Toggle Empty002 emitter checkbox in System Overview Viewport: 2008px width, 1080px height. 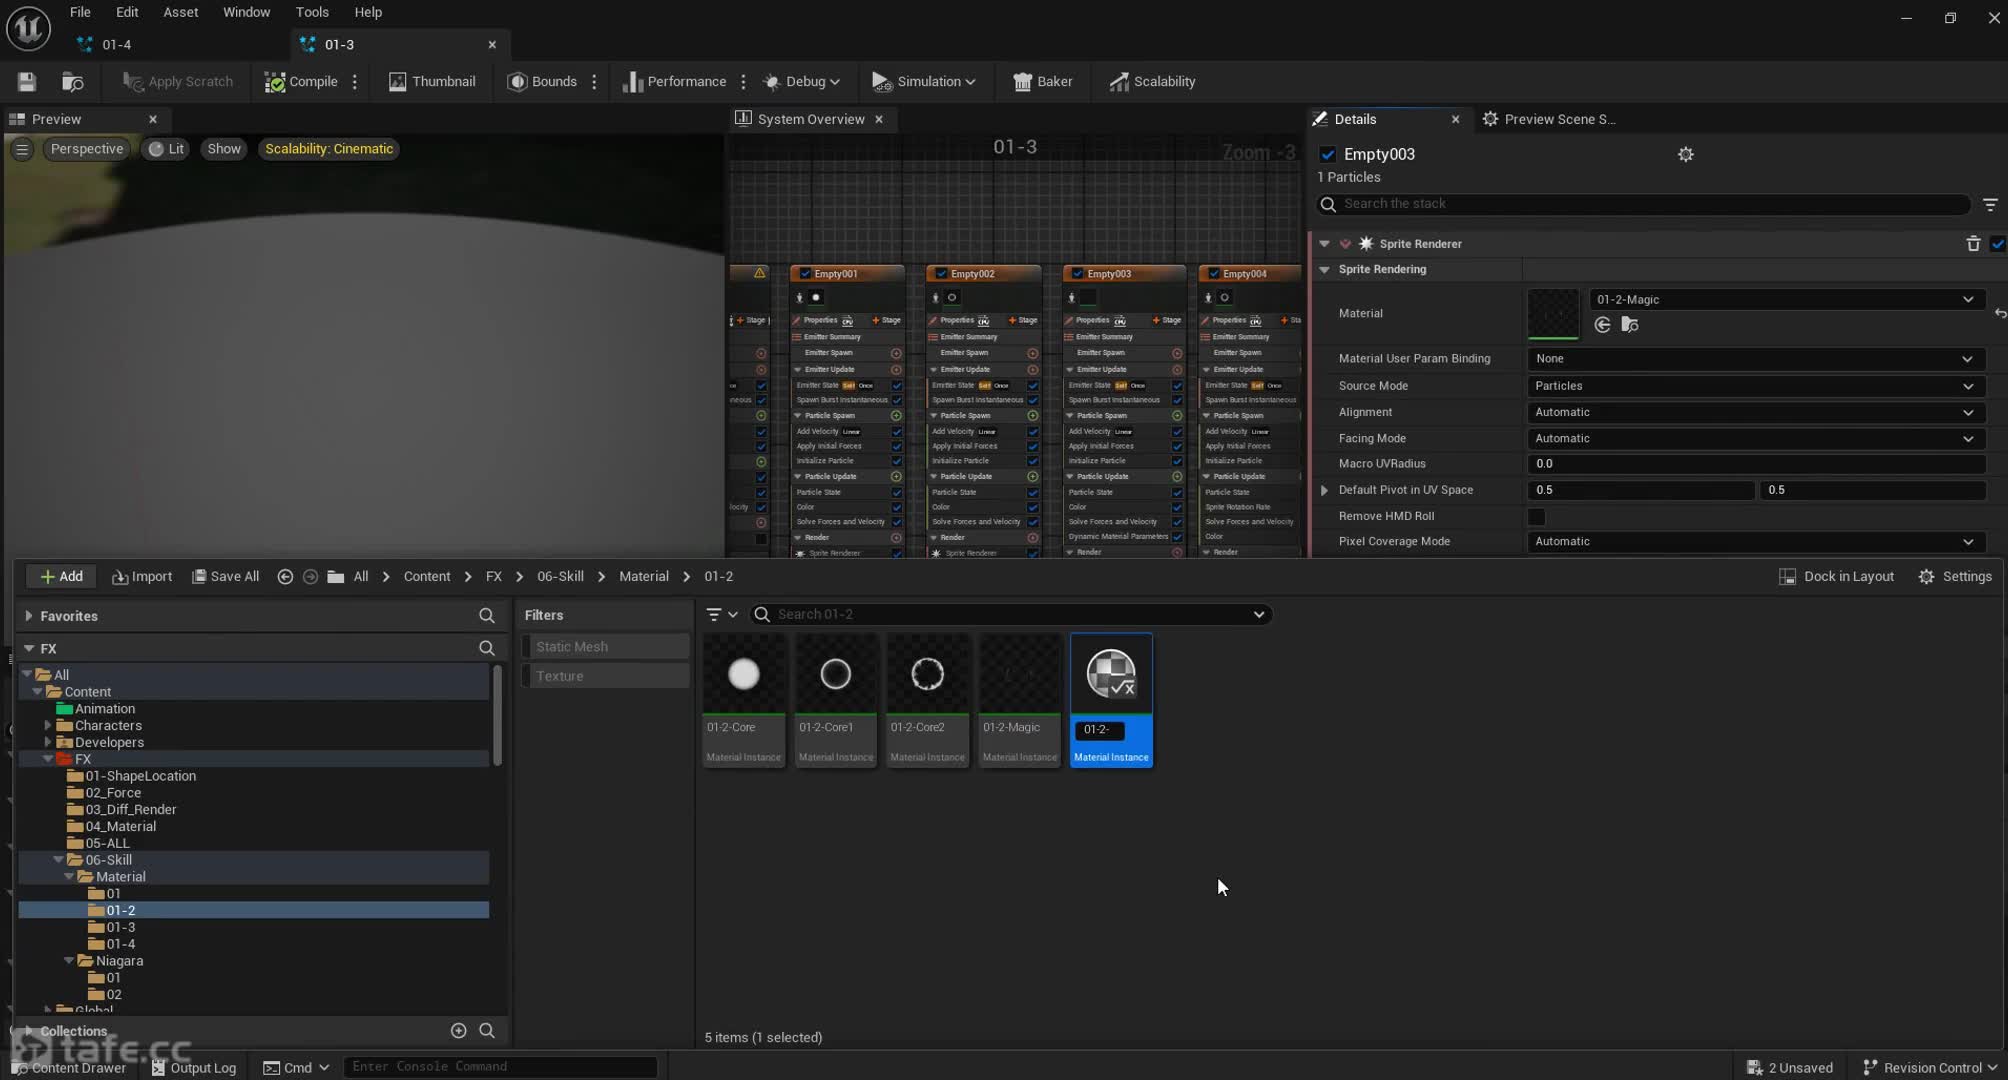941,274
